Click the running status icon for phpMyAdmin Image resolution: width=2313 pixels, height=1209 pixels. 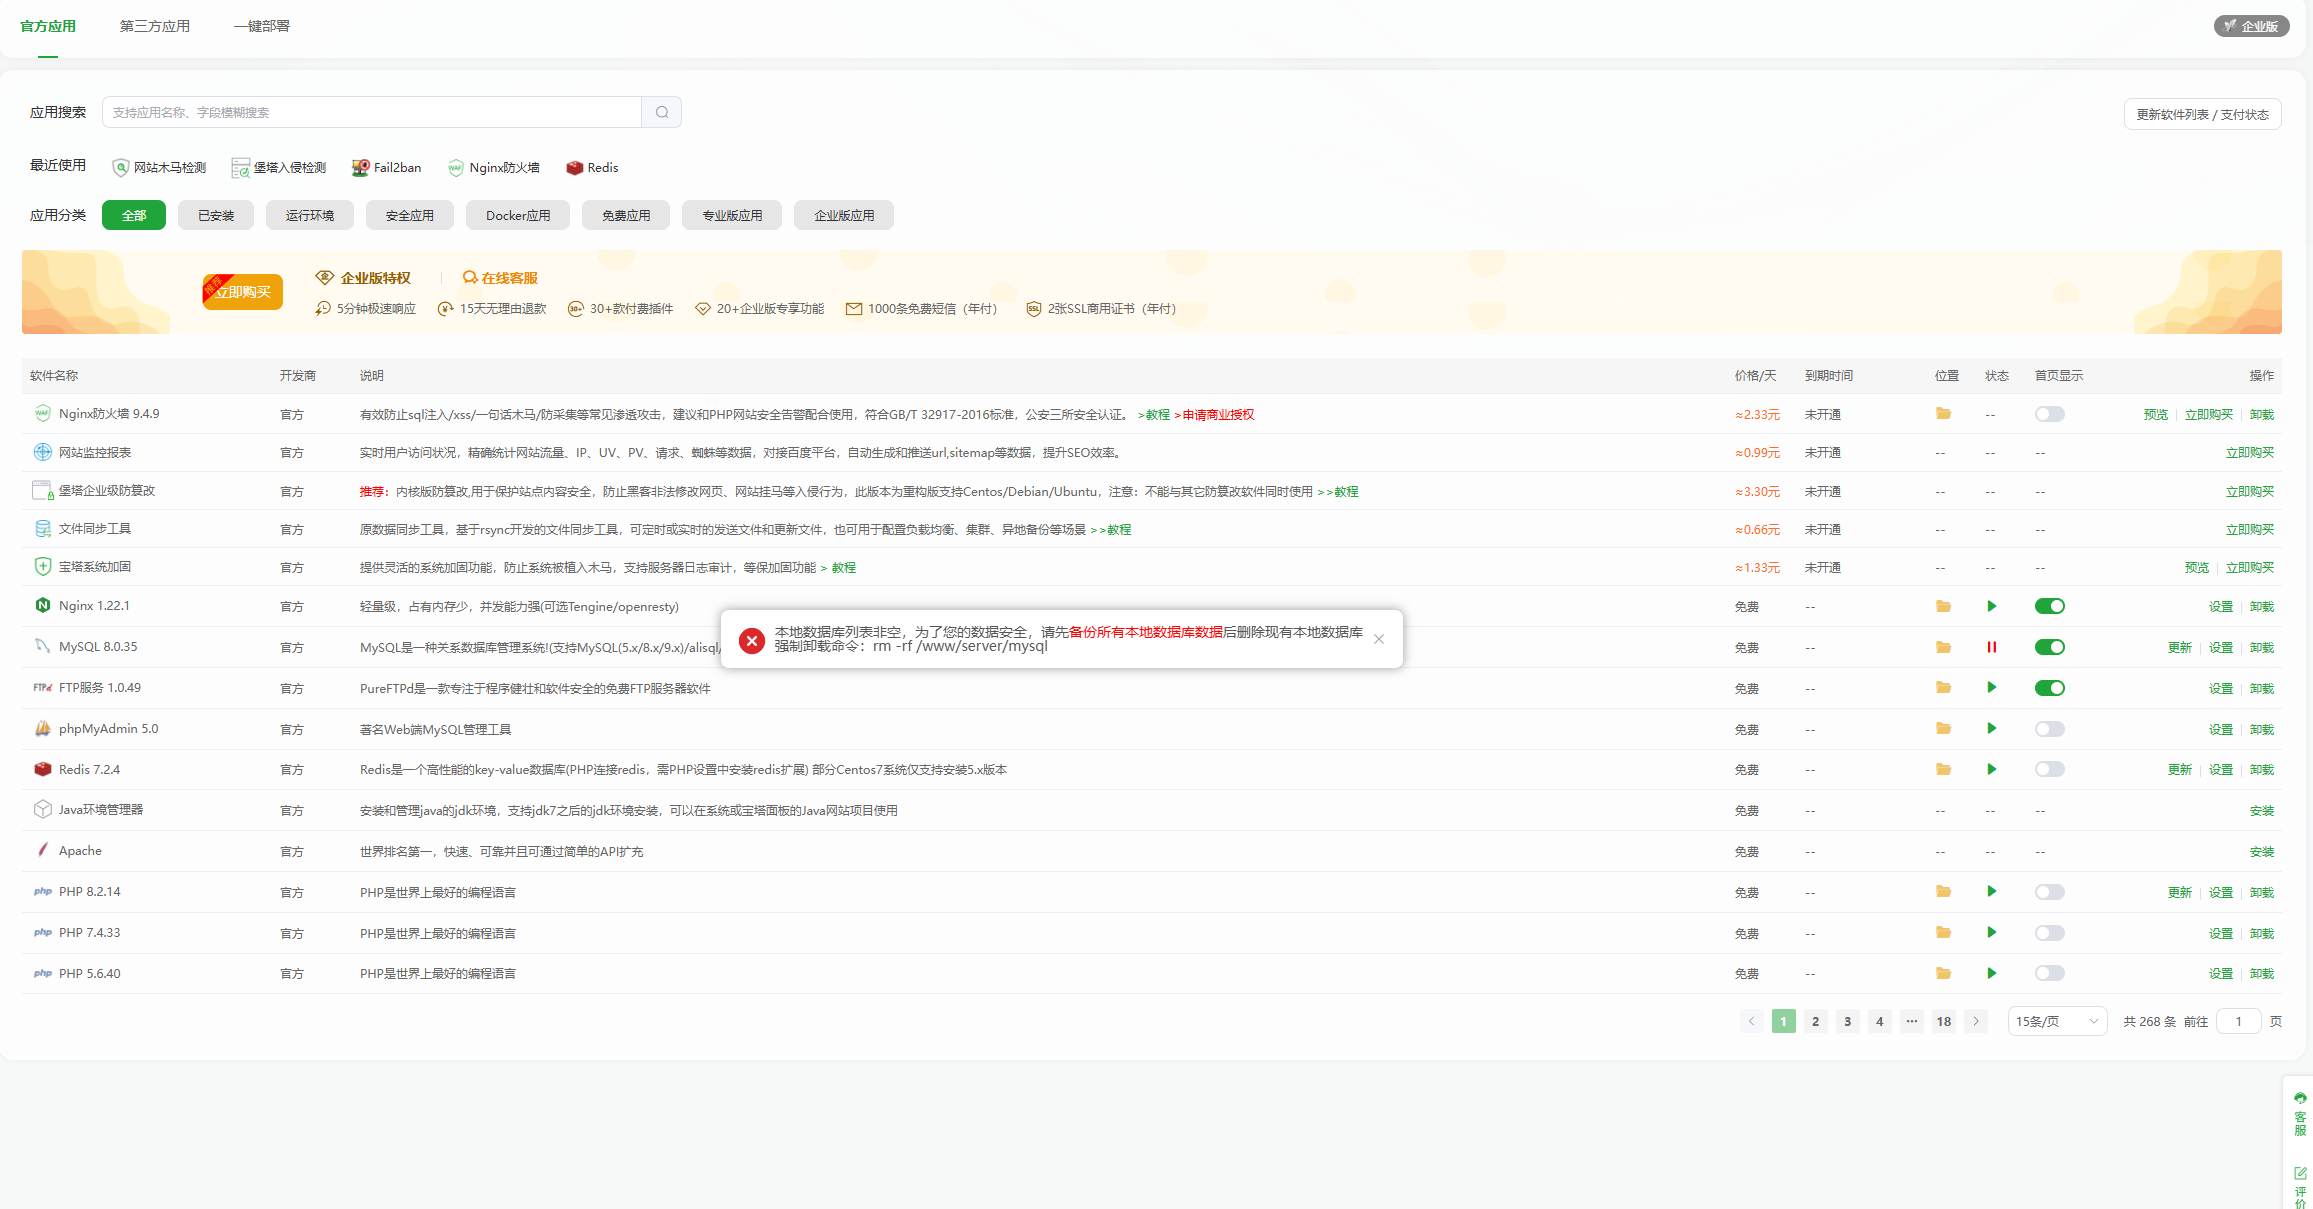pos(1992,729)
